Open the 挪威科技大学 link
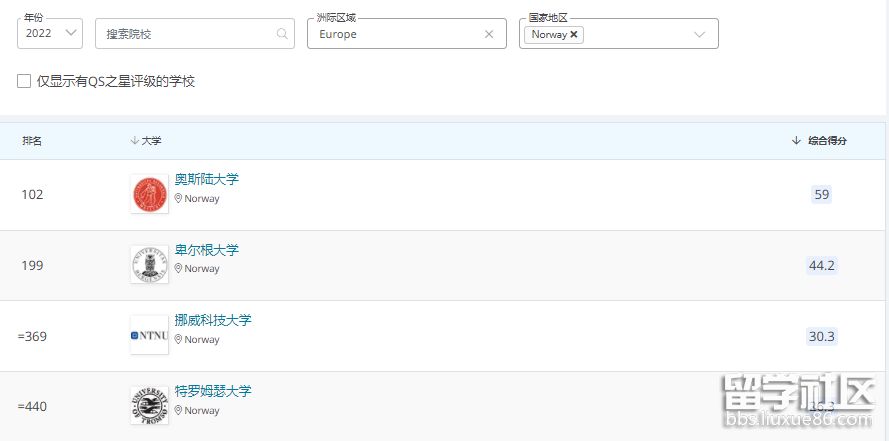The height and width of the screenshot is (441, 889). pyautogui.click(x=213, y=321)
